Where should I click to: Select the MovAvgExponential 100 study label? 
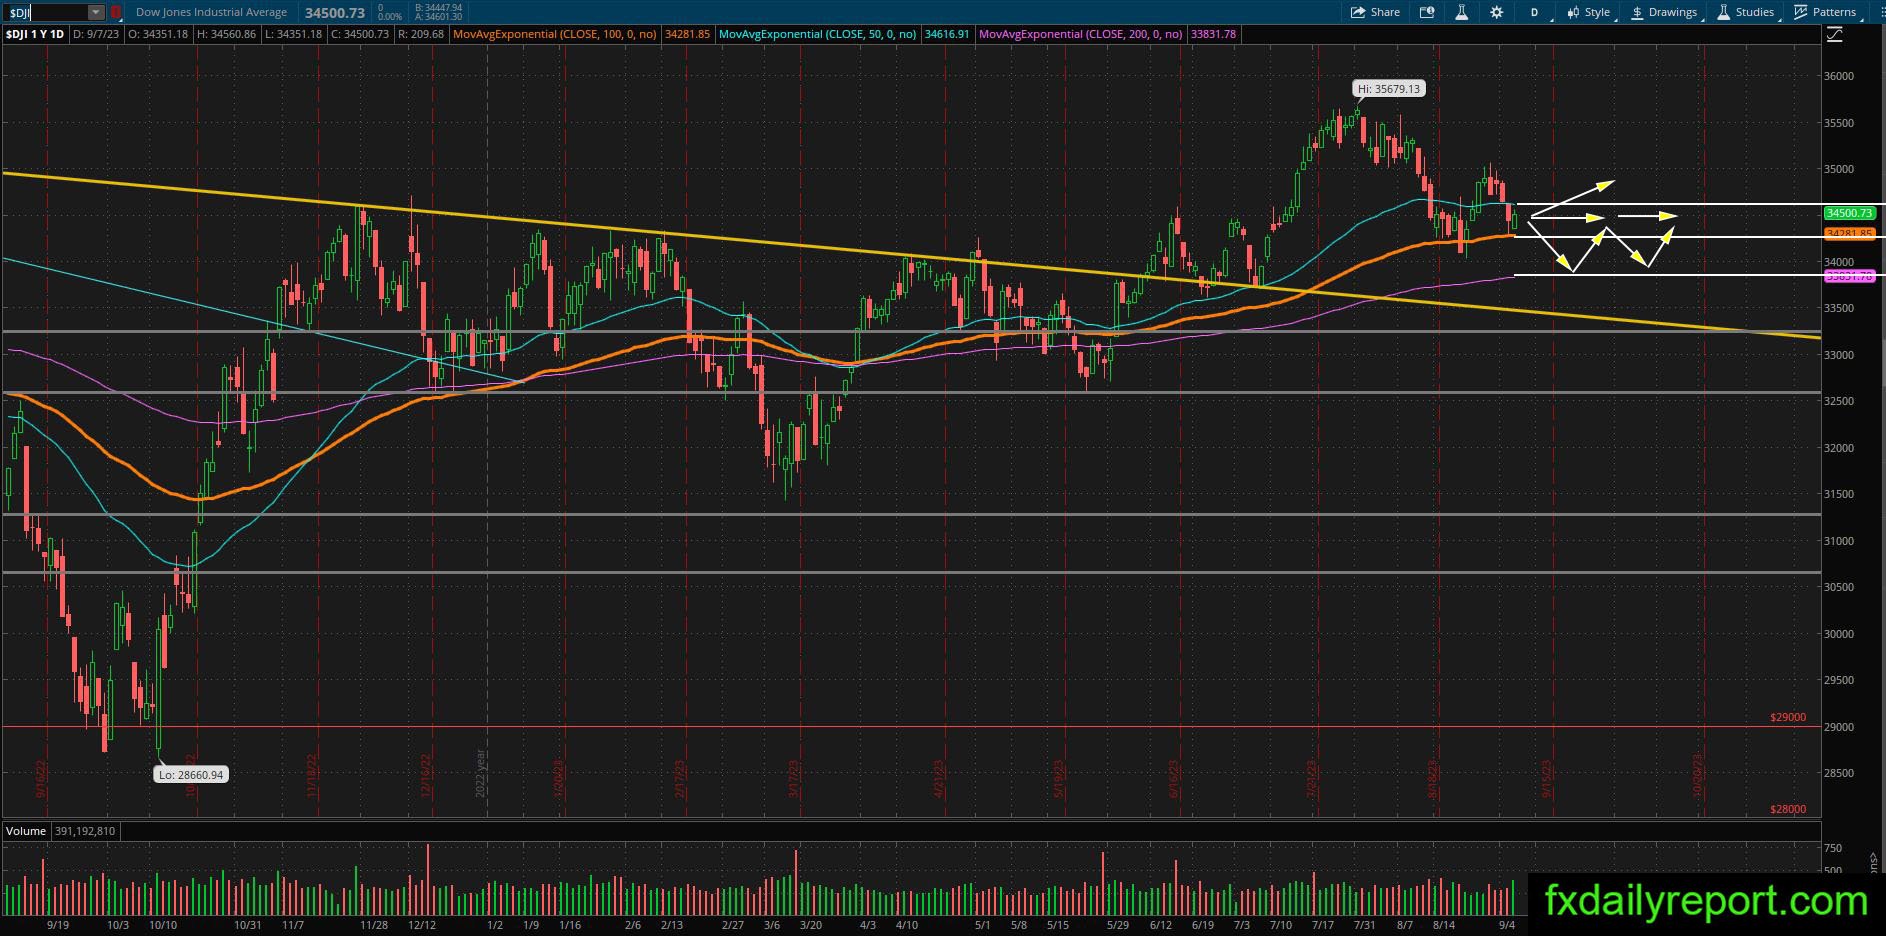(x=555, y=34)
